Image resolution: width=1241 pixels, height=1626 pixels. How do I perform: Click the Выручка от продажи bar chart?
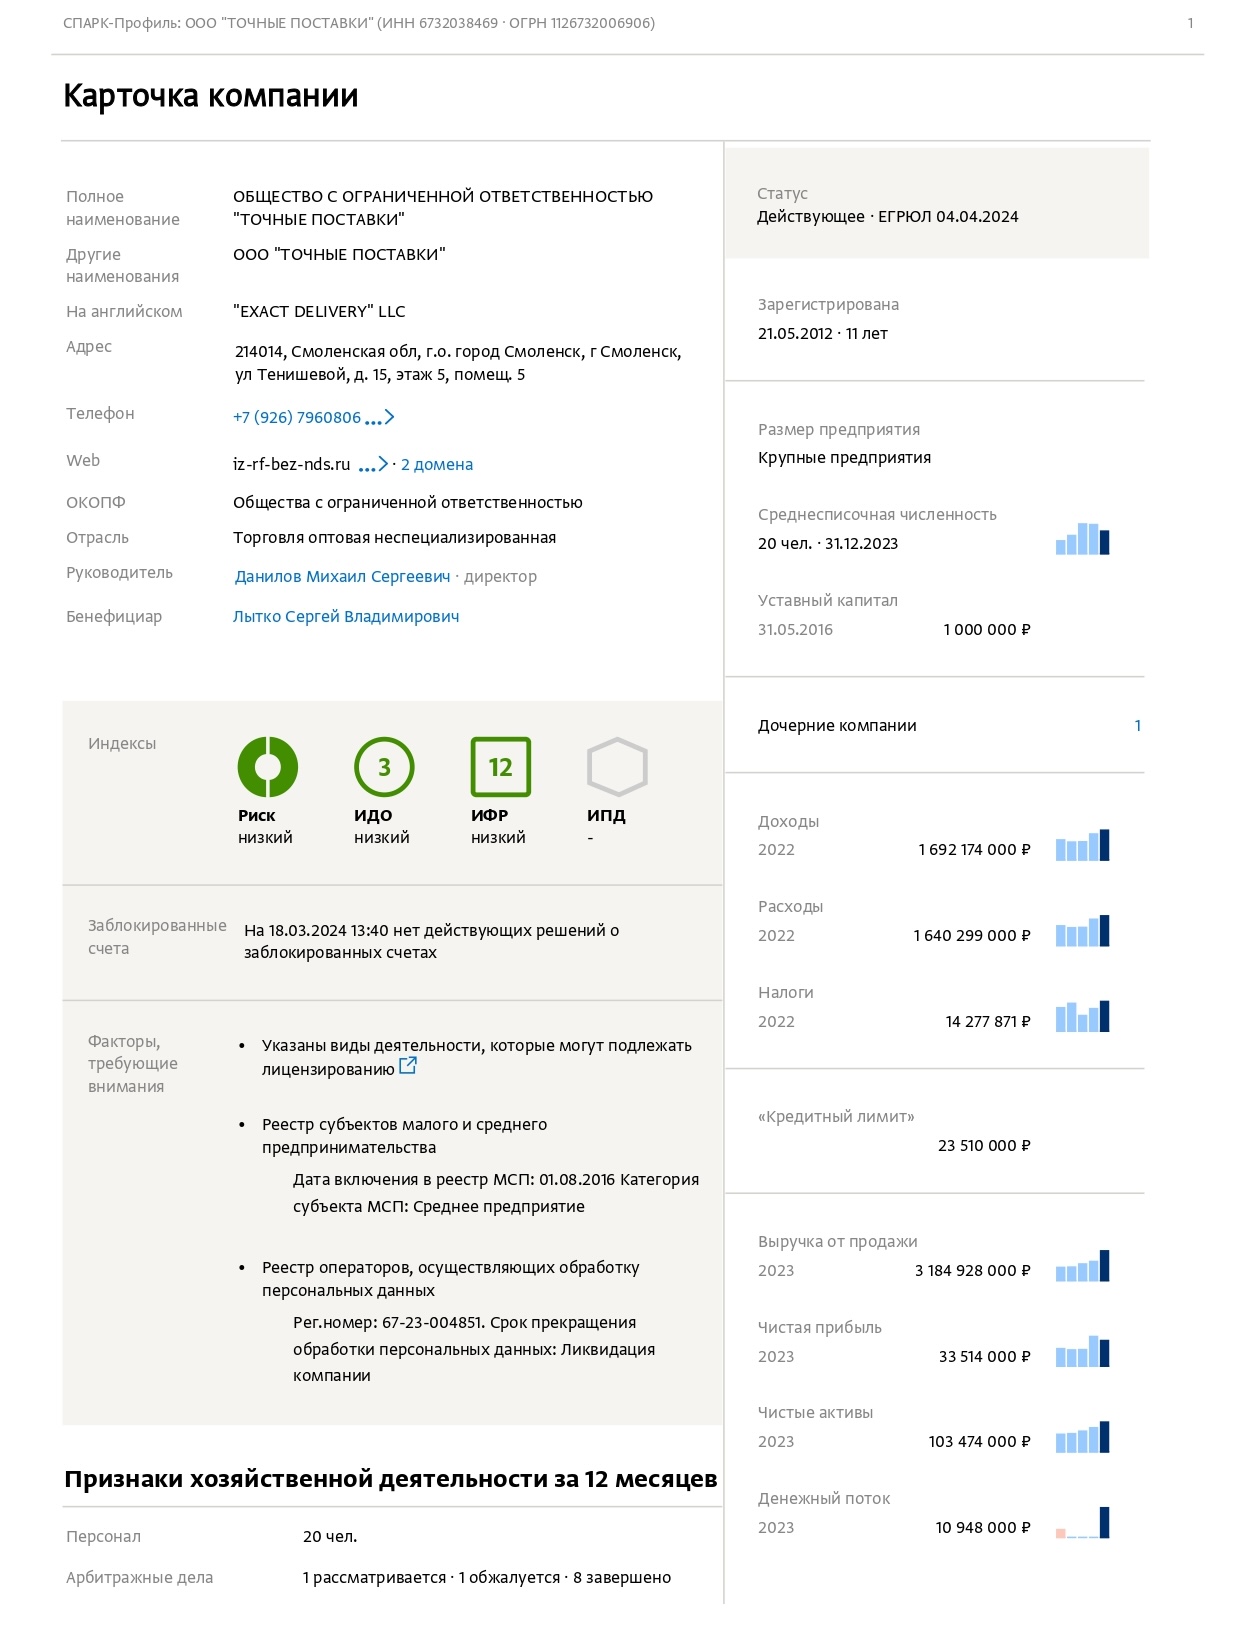coord(1082,1266)
